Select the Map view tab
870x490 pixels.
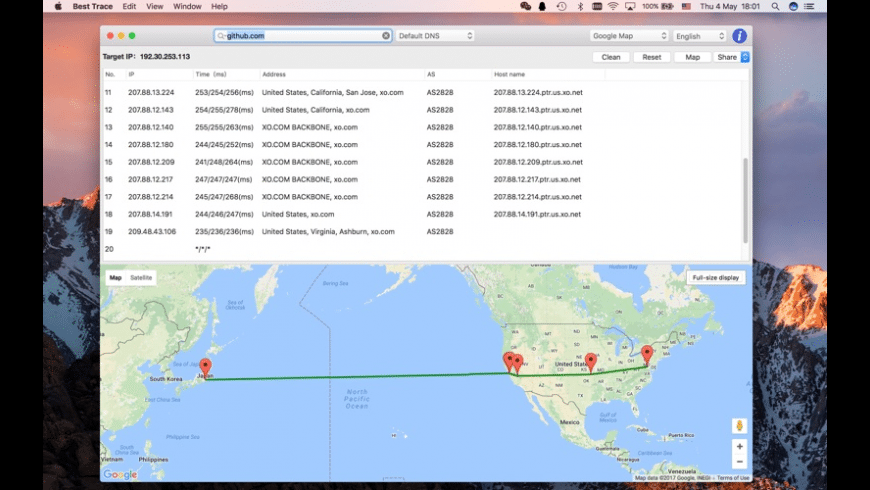coord(115,277)
